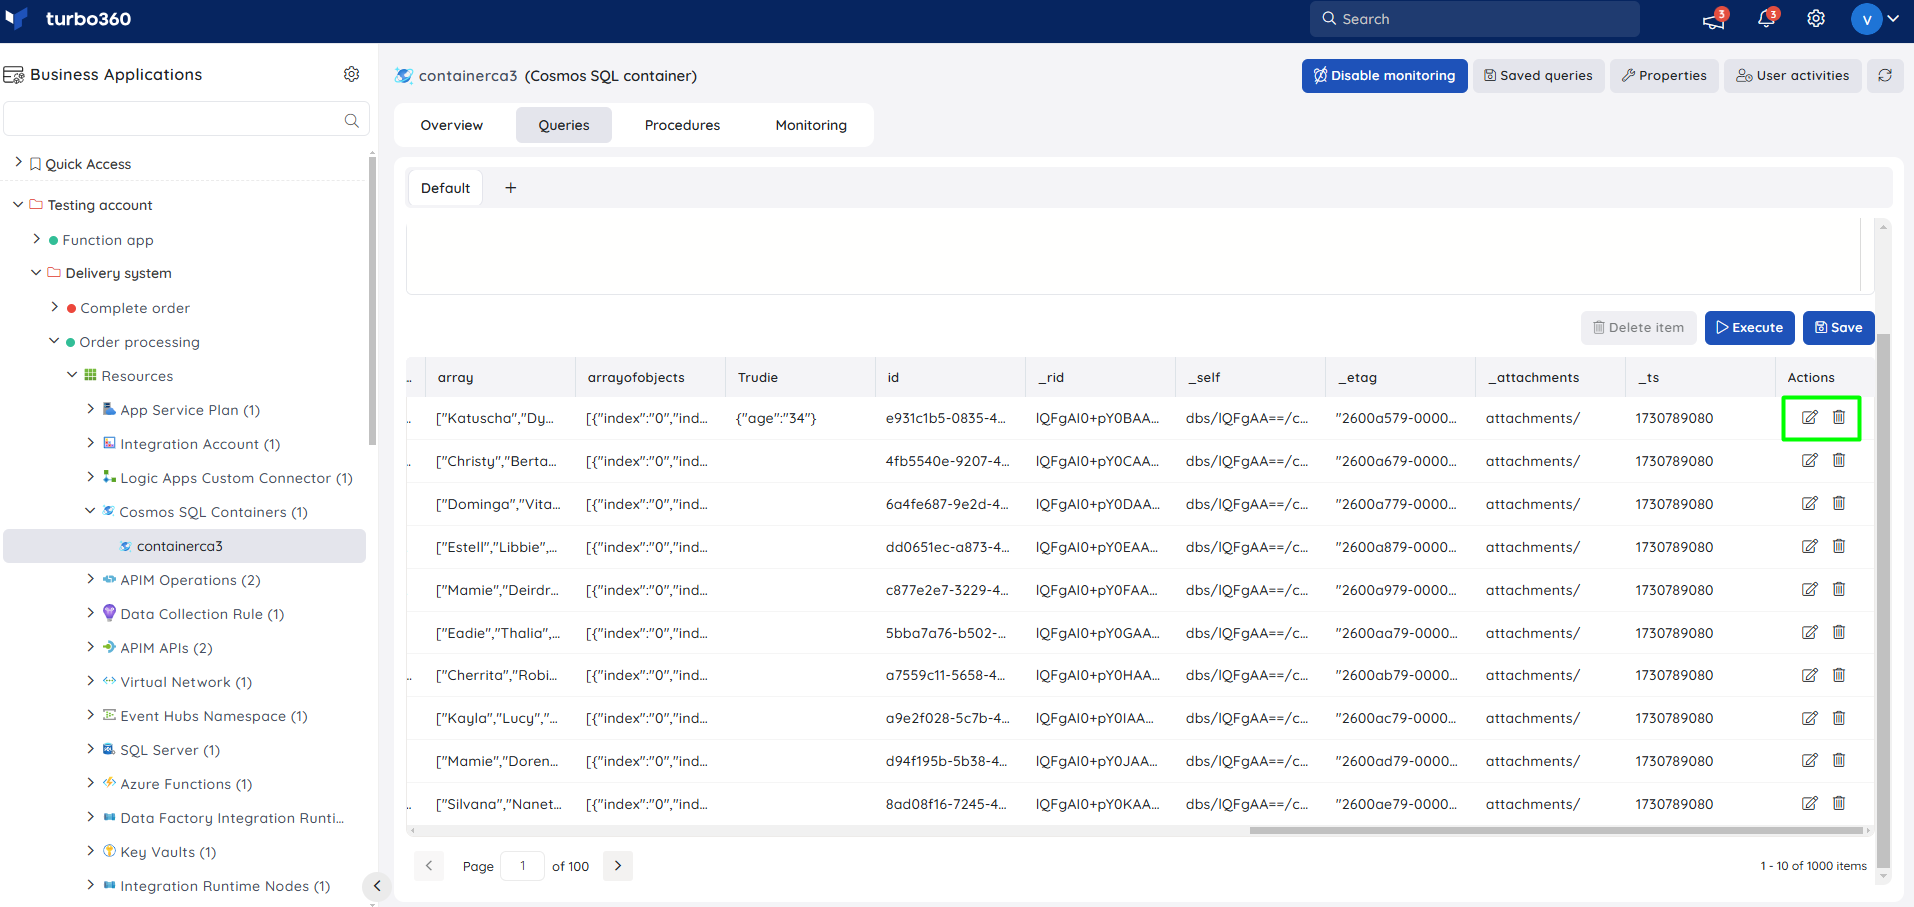
Task: Click the {"age":"34"} cell
Action: 776,418
